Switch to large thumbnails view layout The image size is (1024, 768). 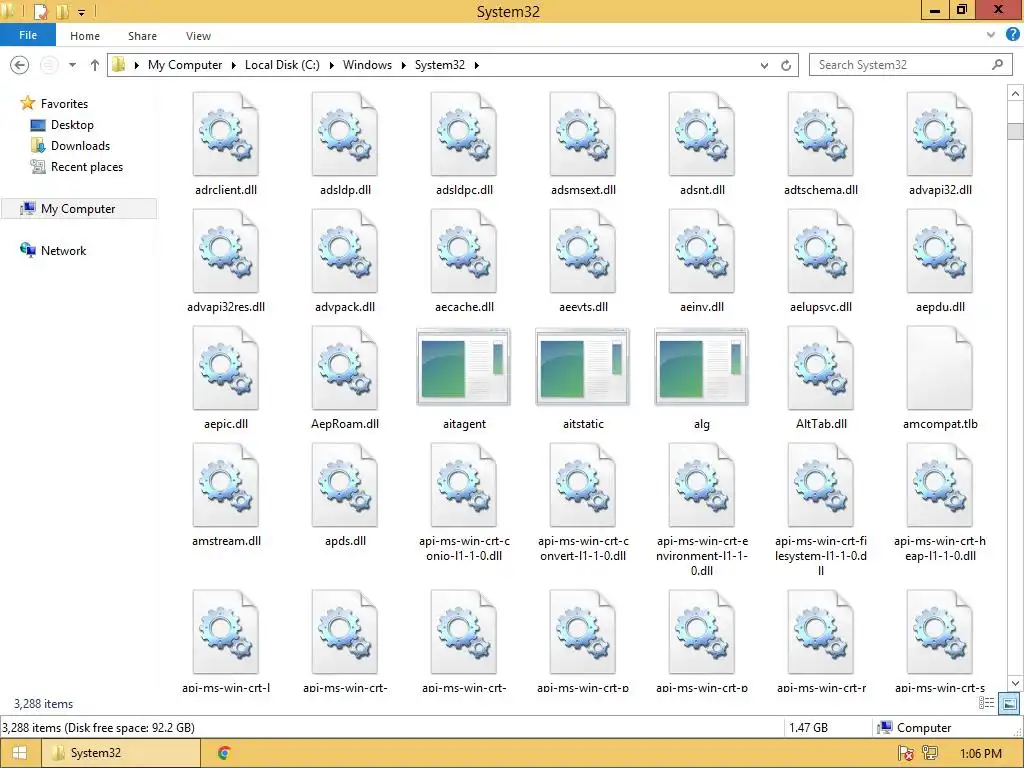(x=1009, y=703)
